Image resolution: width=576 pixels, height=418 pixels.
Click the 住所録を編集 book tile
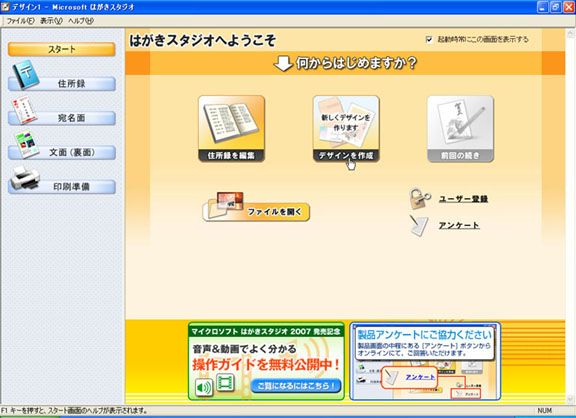pos(231,129)
